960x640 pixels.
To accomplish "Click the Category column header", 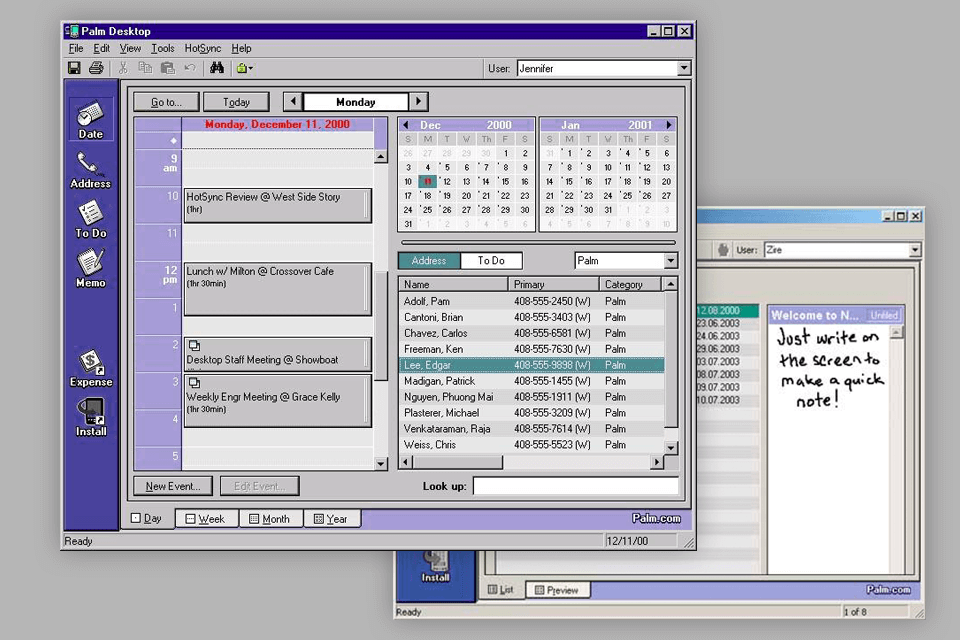I will tap(631, 284).
